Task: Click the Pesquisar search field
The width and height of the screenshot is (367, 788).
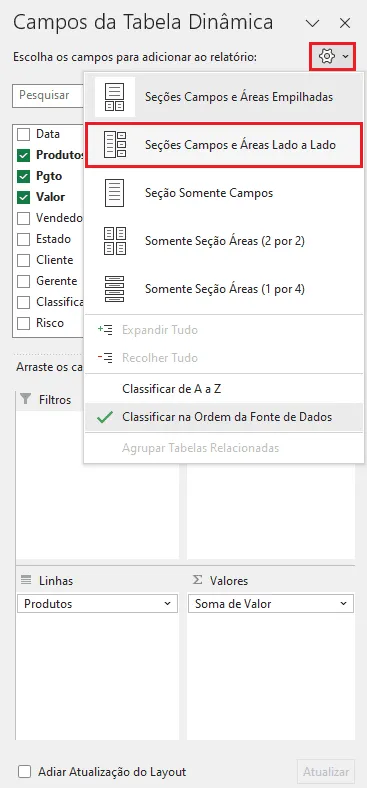Action: (x=48, y=95)
